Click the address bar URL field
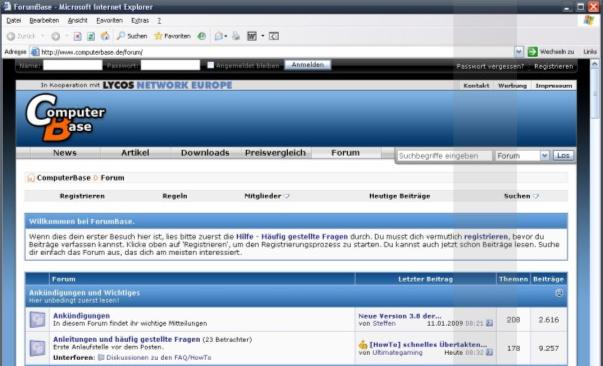The width and height of the screenshot is (603, 366). pyautogui.click(x=276, y=52)
